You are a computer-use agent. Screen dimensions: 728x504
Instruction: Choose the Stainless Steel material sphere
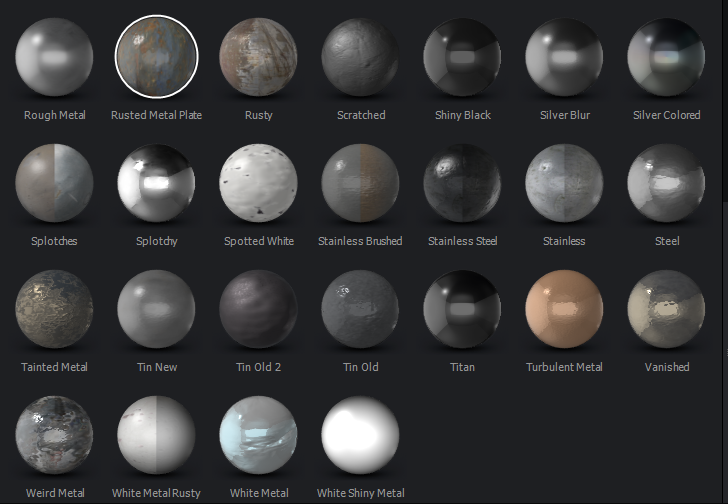point(463,183)
